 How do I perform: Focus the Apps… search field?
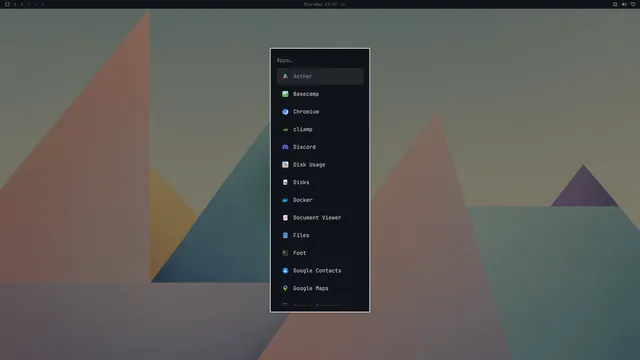(320, 60)
